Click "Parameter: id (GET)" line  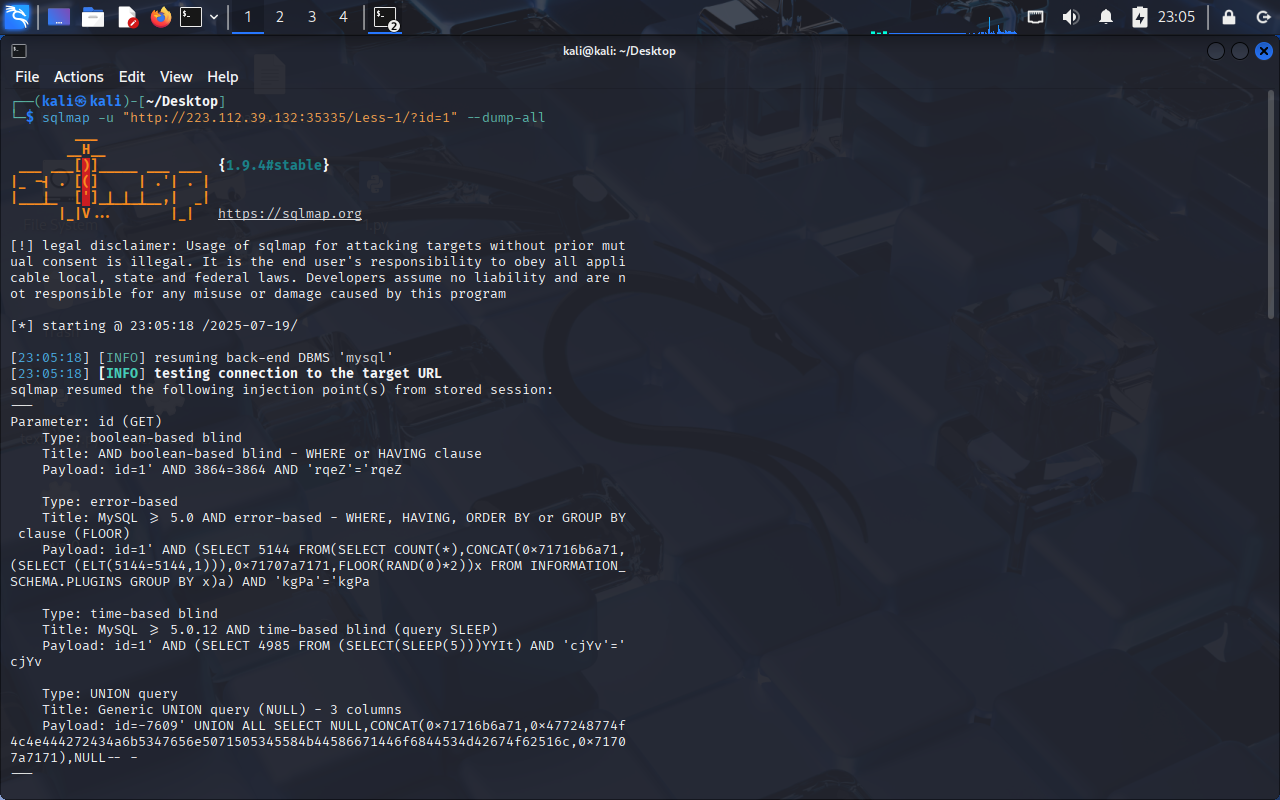[x=86, y=422]
